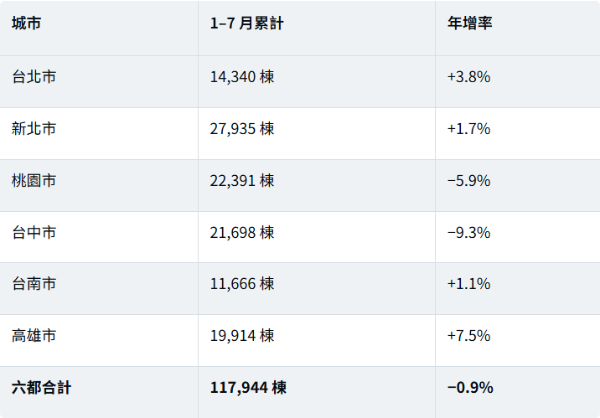Click the 117,944 棟 total value
This screenshot has width=600, height=418.
coord(248,387)
